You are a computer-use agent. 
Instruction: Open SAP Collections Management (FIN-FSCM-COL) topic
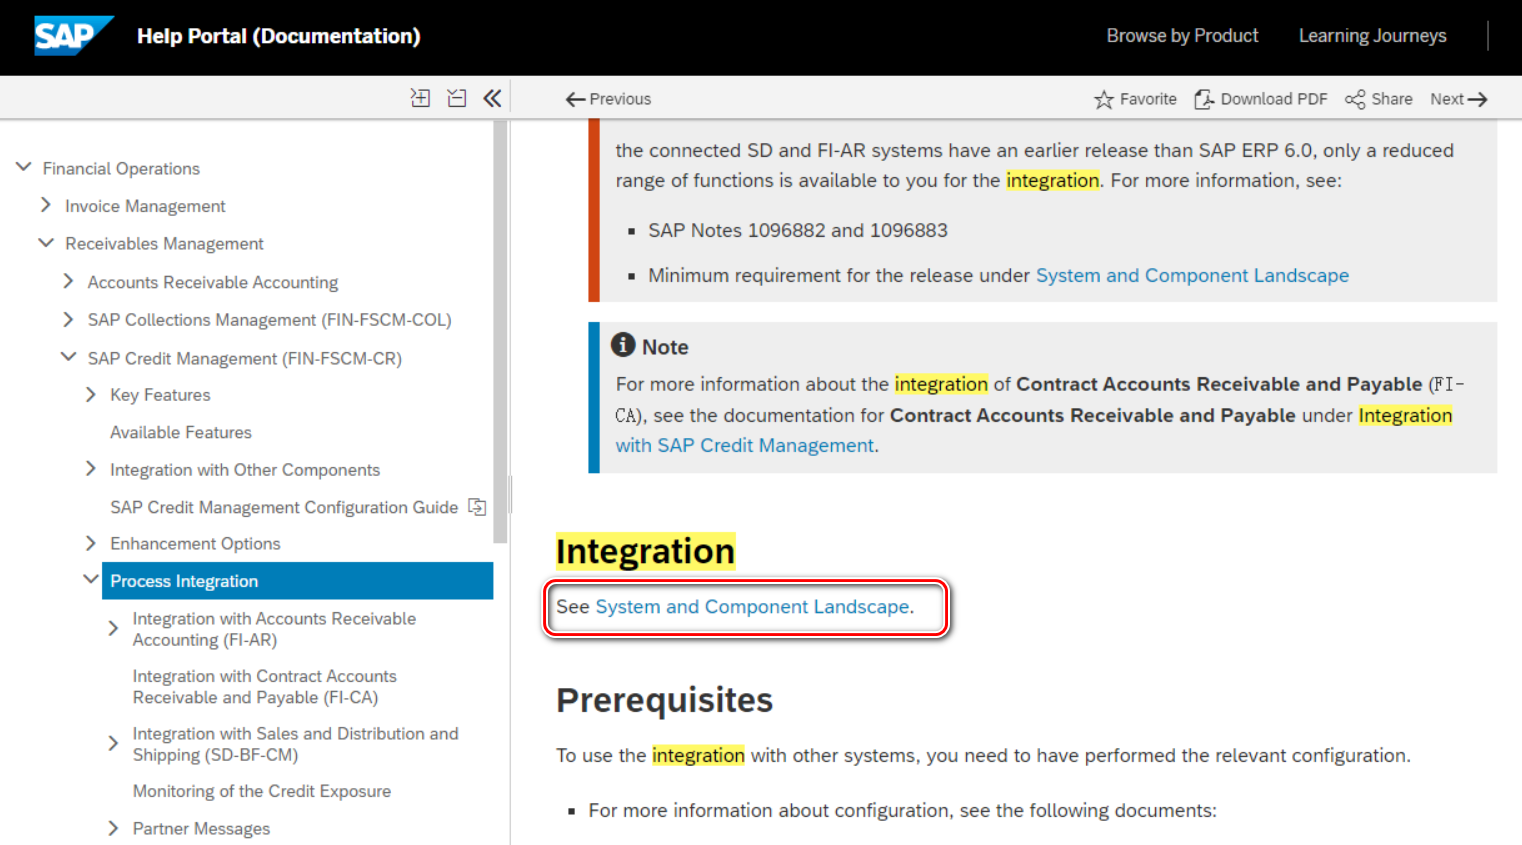pyautogui.click(x=270, y=320)
